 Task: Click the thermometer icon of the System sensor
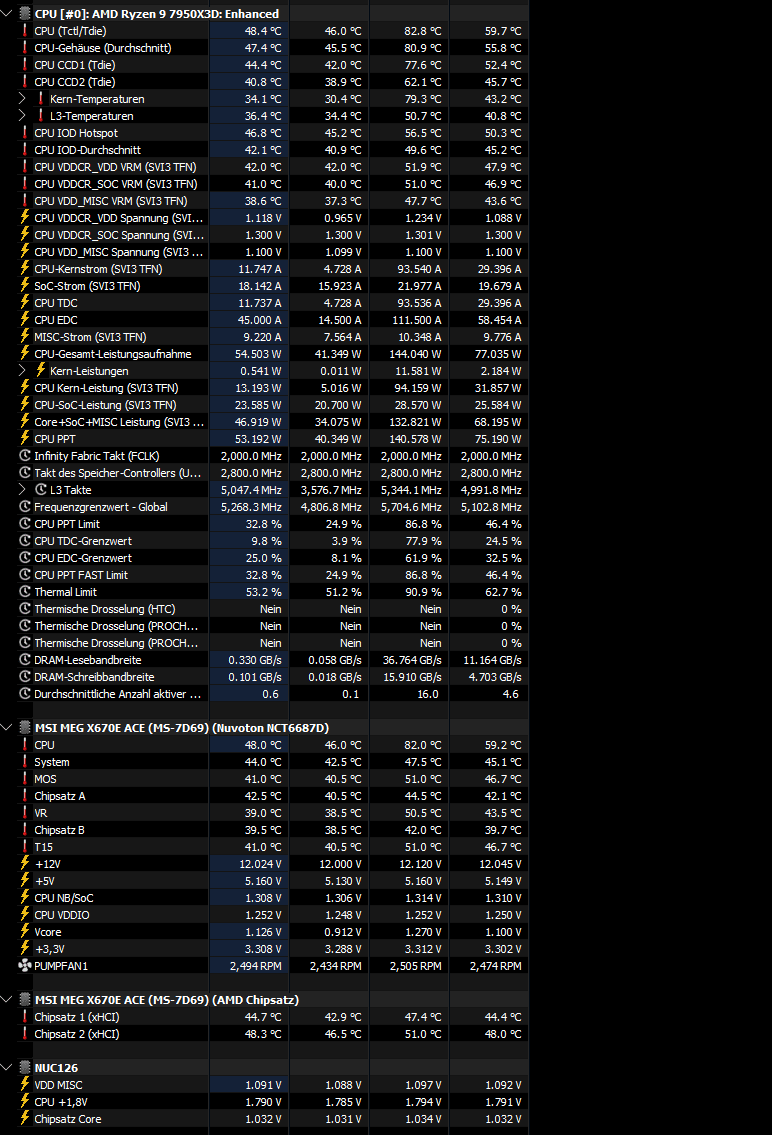tap(25, 761)
